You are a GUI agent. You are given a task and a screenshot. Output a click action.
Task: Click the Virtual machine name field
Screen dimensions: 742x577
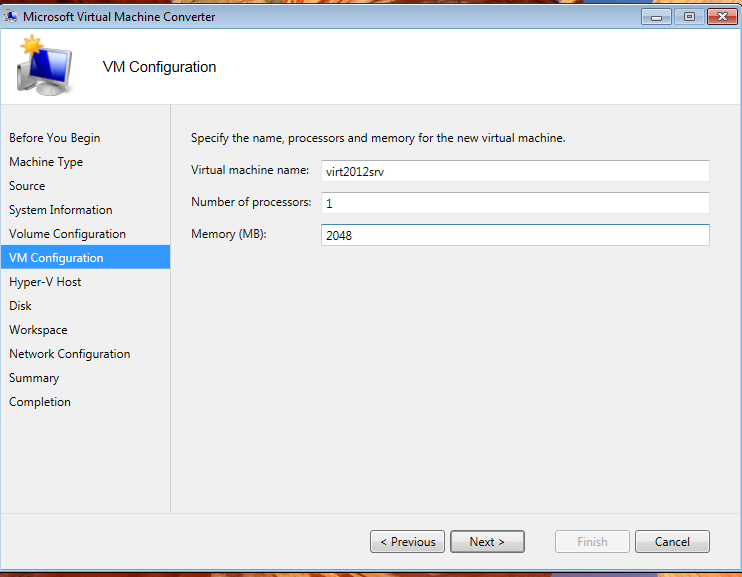point(515,171)
